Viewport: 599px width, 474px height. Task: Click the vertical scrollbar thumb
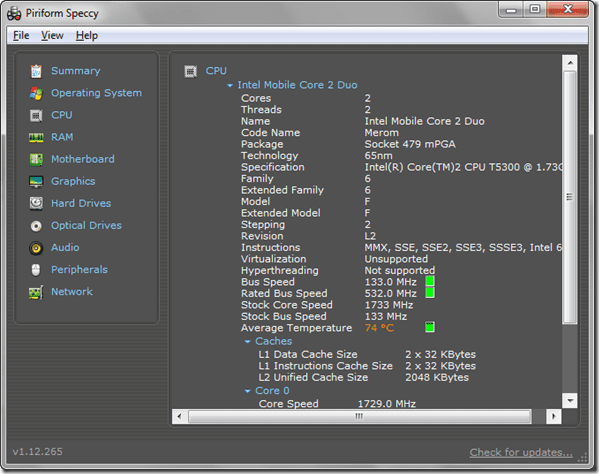click(x=570, y=197)
